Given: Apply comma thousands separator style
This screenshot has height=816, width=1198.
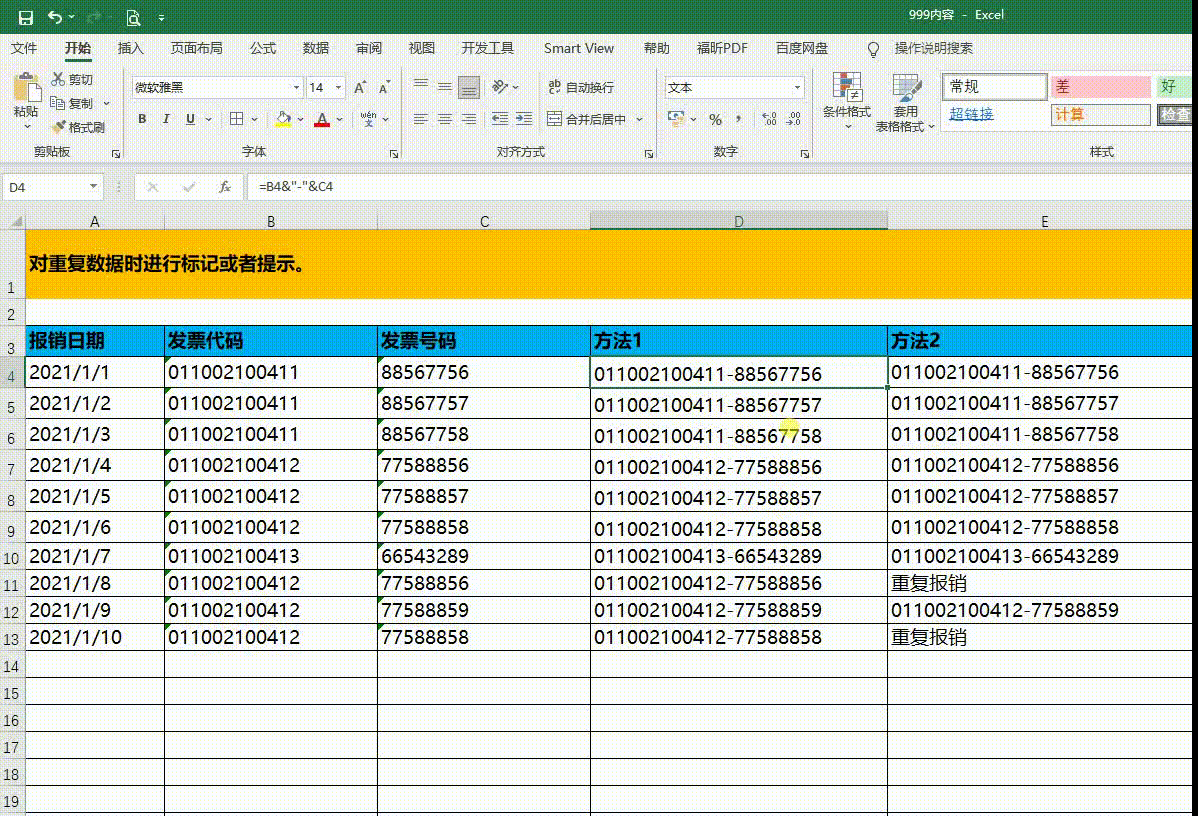Looking at the screenshot, I should point(739,119).
